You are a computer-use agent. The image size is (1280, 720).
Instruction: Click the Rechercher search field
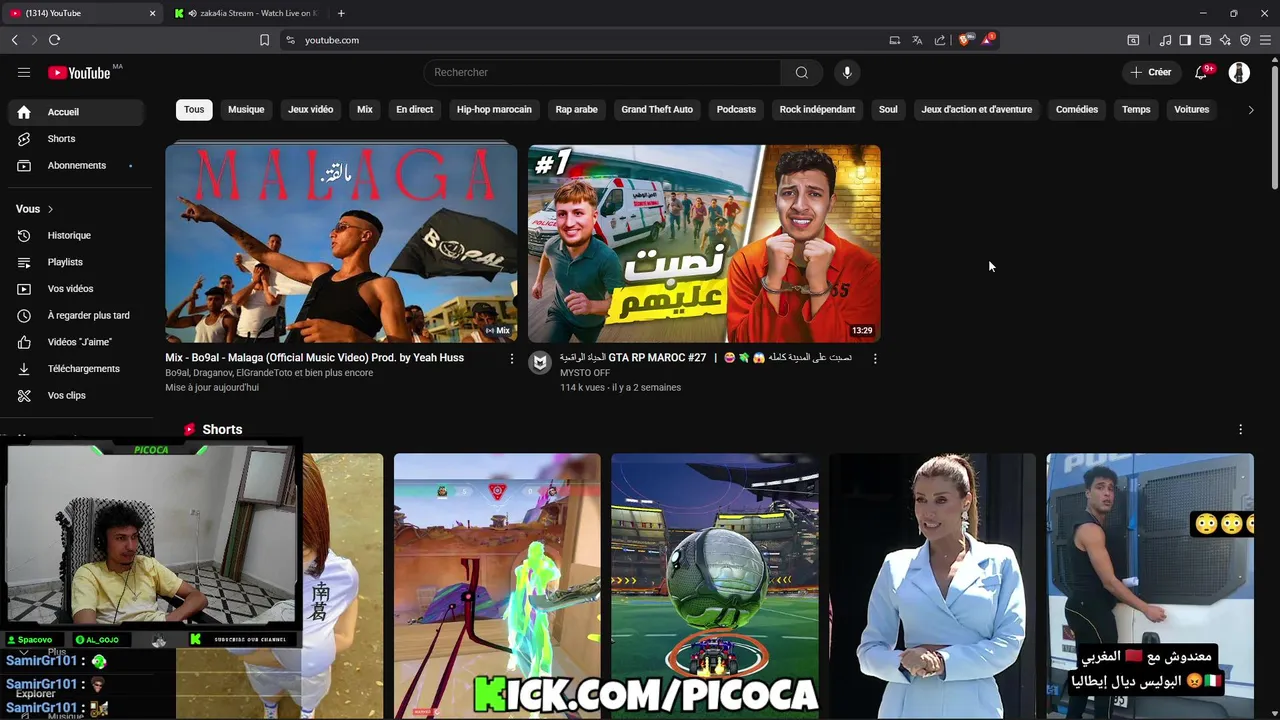(602, 72)
